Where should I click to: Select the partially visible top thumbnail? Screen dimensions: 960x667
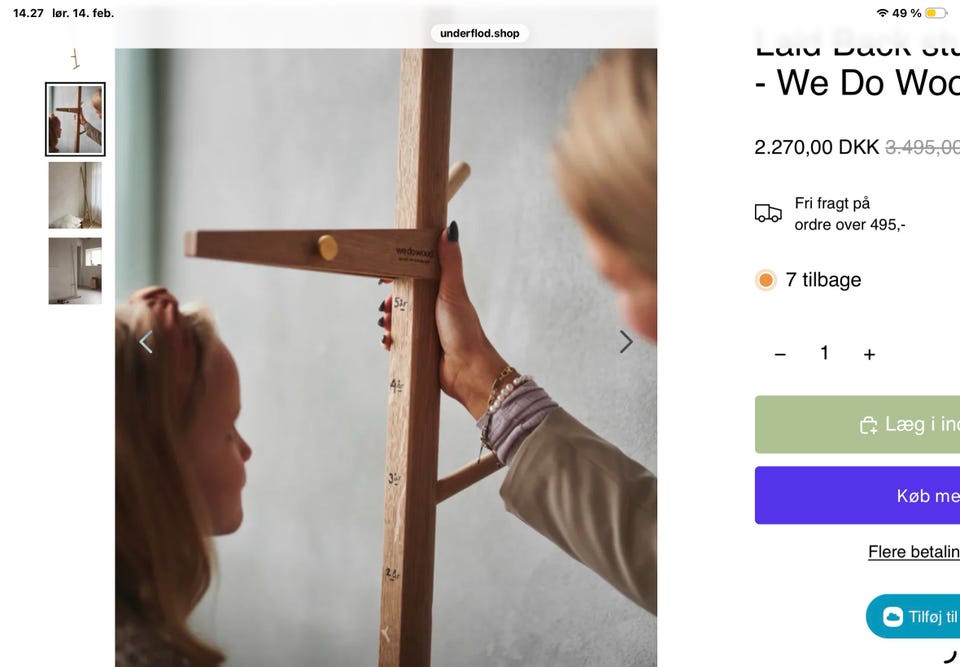coord(75,59)
